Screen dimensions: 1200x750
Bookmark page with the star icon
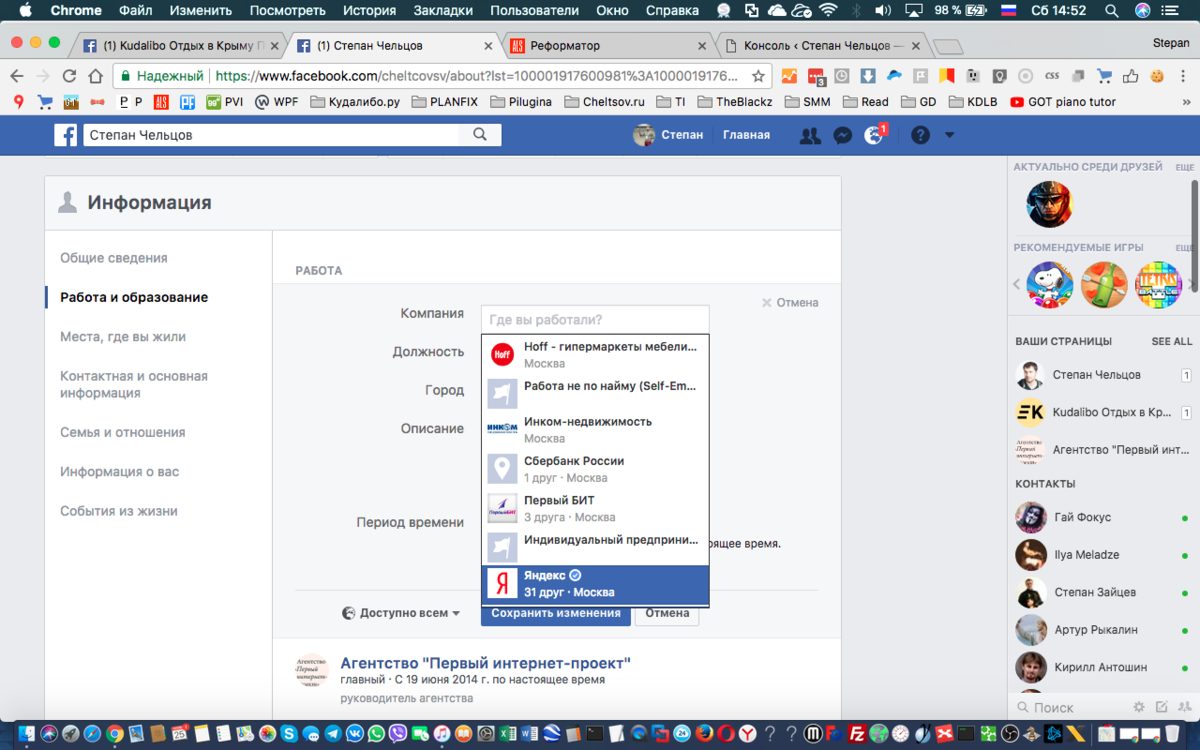[x=758, y=76]
